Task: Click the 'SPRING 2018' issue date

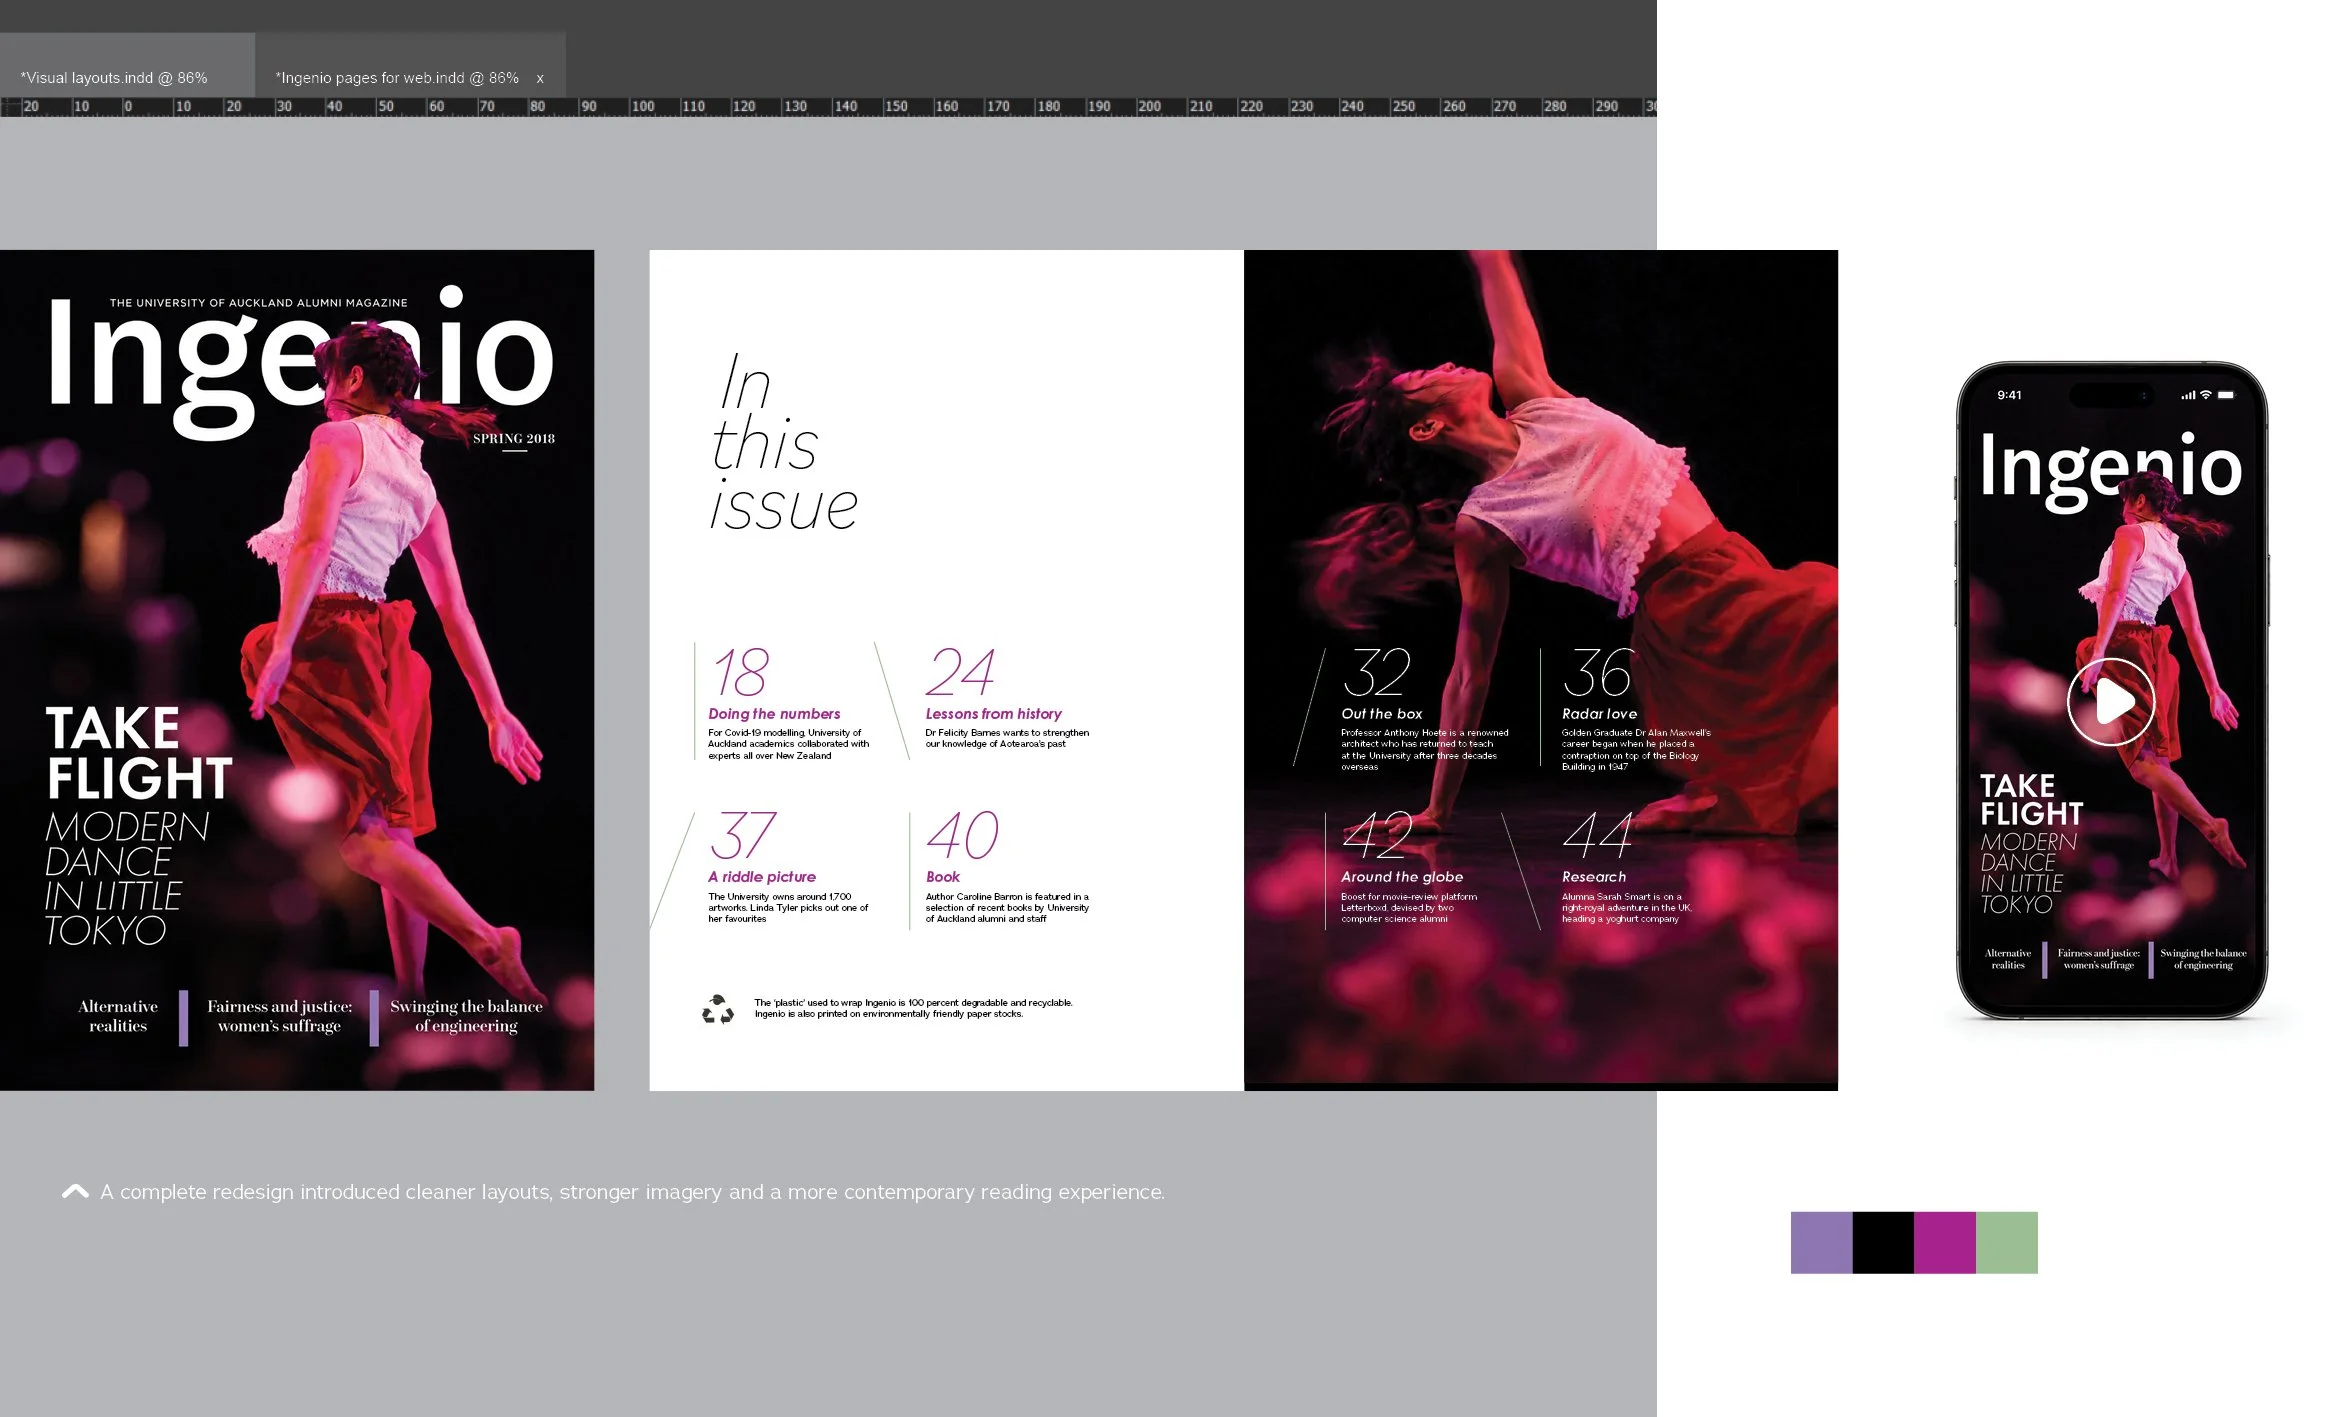Action: coord(514,438)
